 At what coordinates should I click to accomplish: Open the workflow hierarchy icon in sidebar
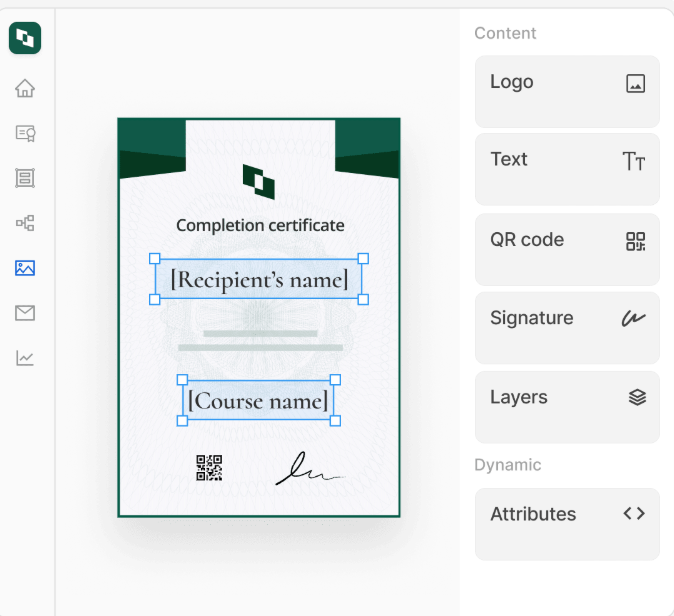(x=25, y=223)
